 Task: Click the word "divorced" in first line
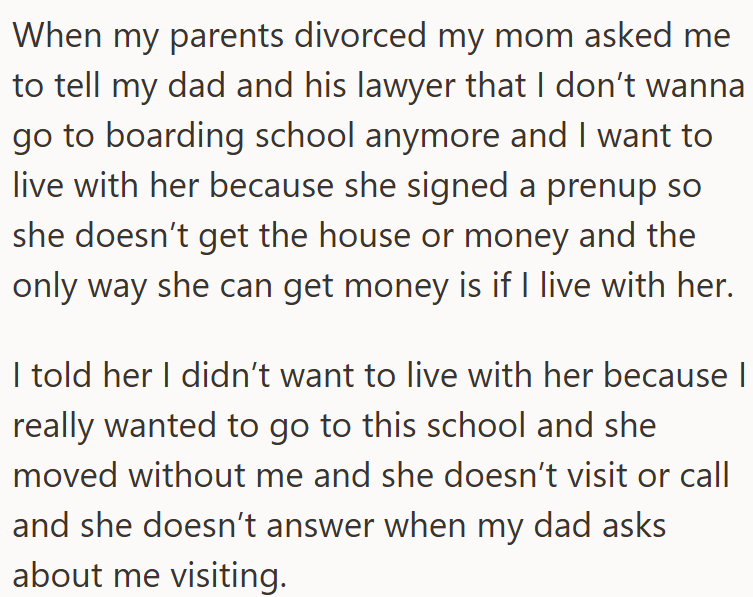coord(360,35)
